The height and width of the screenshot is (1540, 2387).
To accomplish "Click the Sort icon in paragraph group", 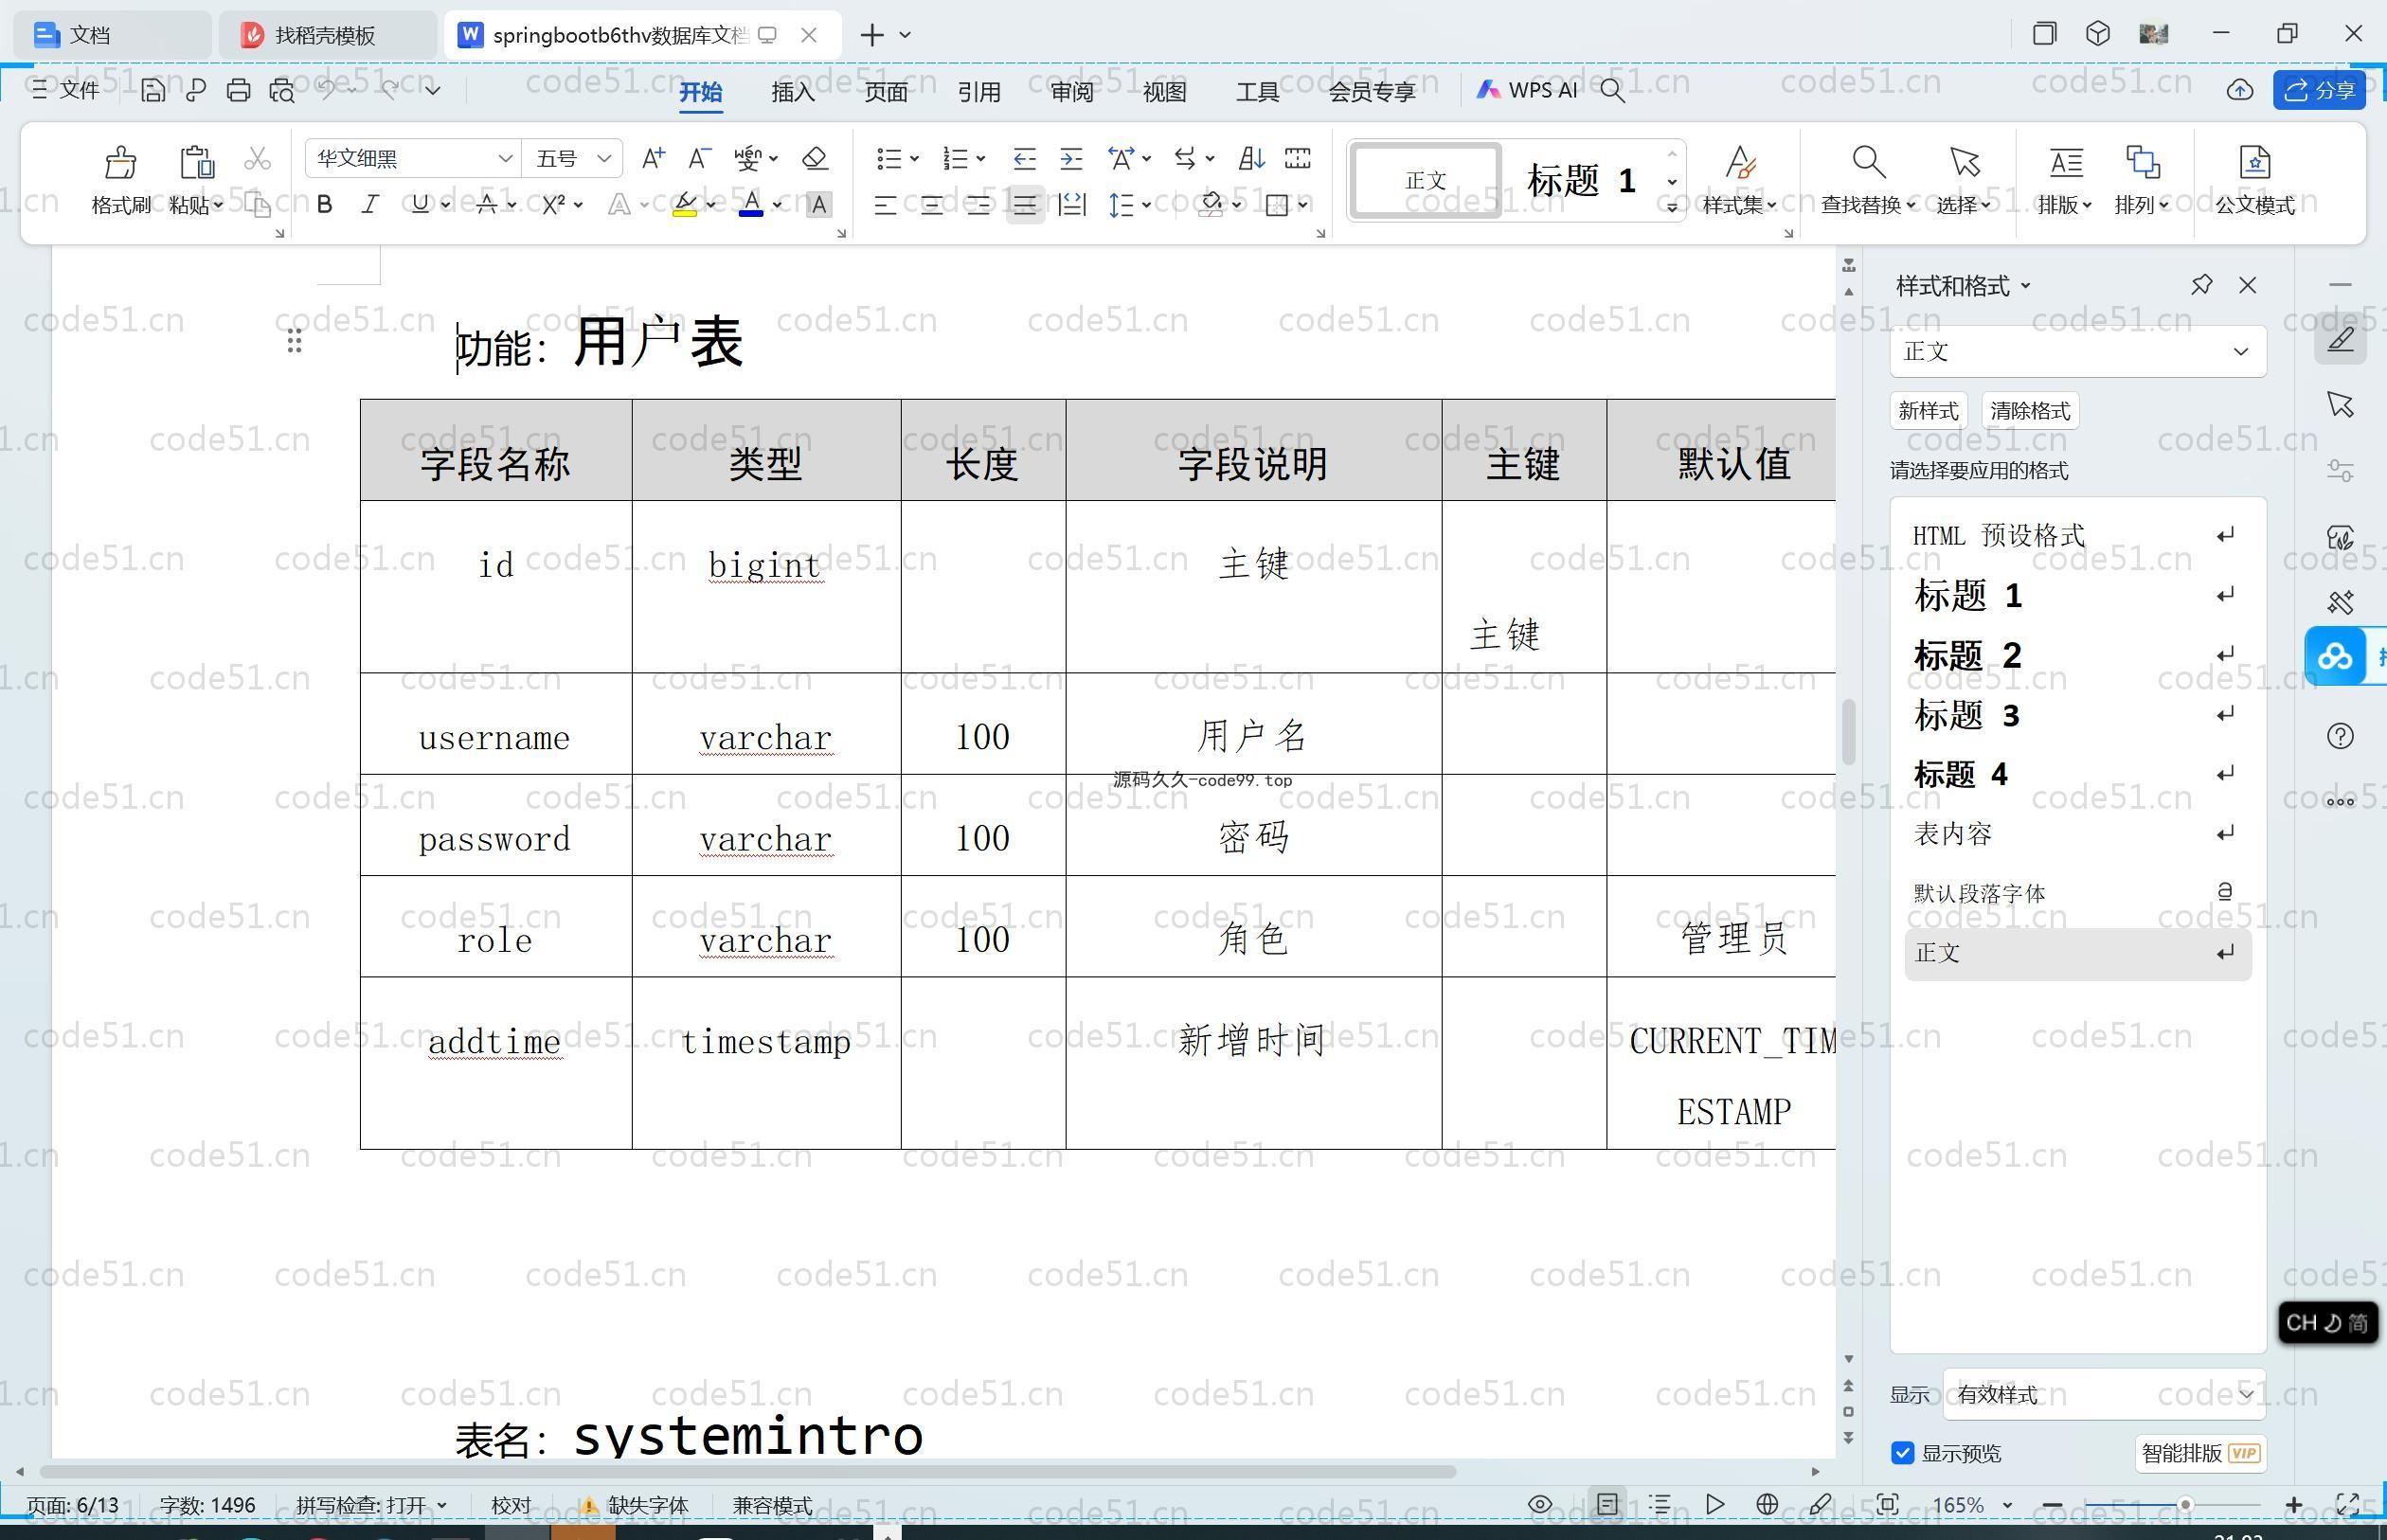I will (1252, 158).
